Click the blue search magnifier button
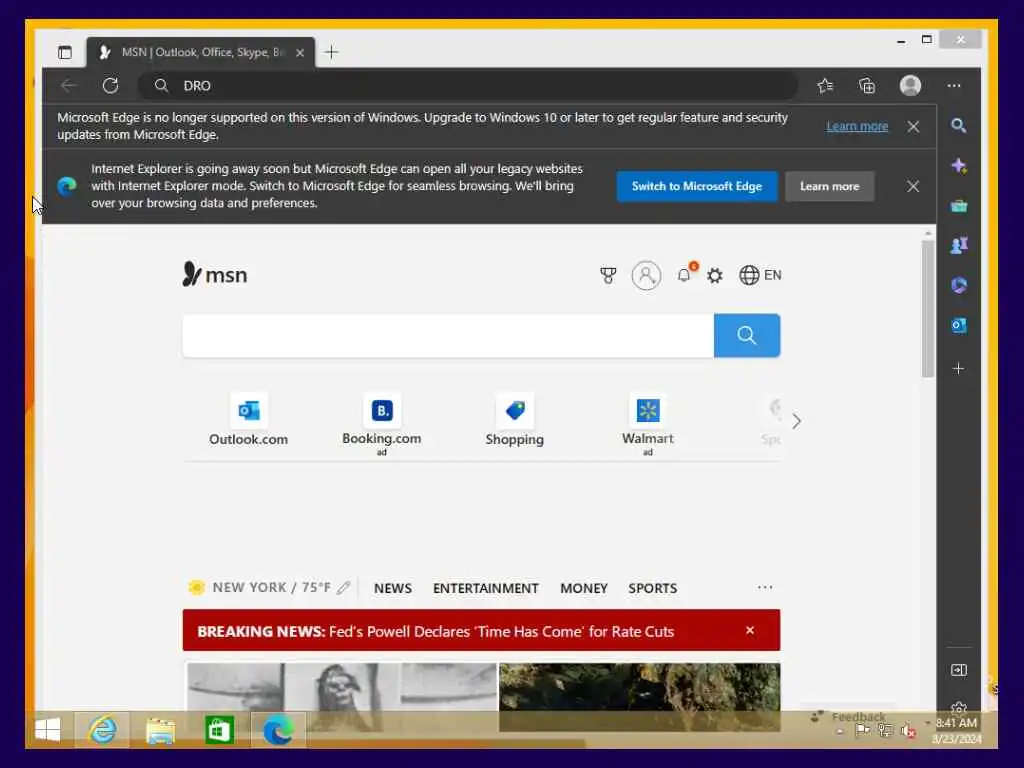This screenshot has width=1024, height=768. (x=746, y=336)
